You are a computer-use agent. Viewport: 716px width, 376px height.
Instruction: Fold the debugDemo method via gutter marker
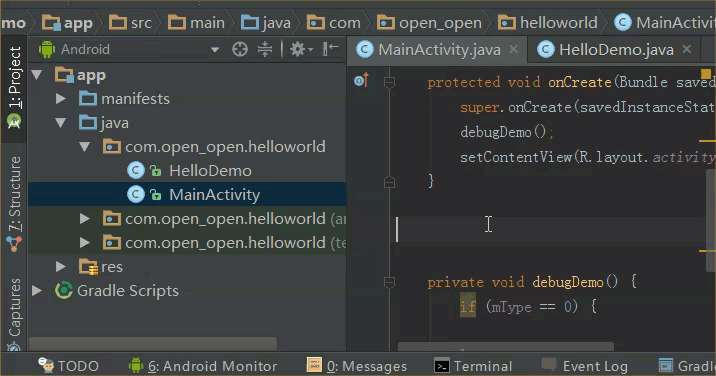click(389, 282)
